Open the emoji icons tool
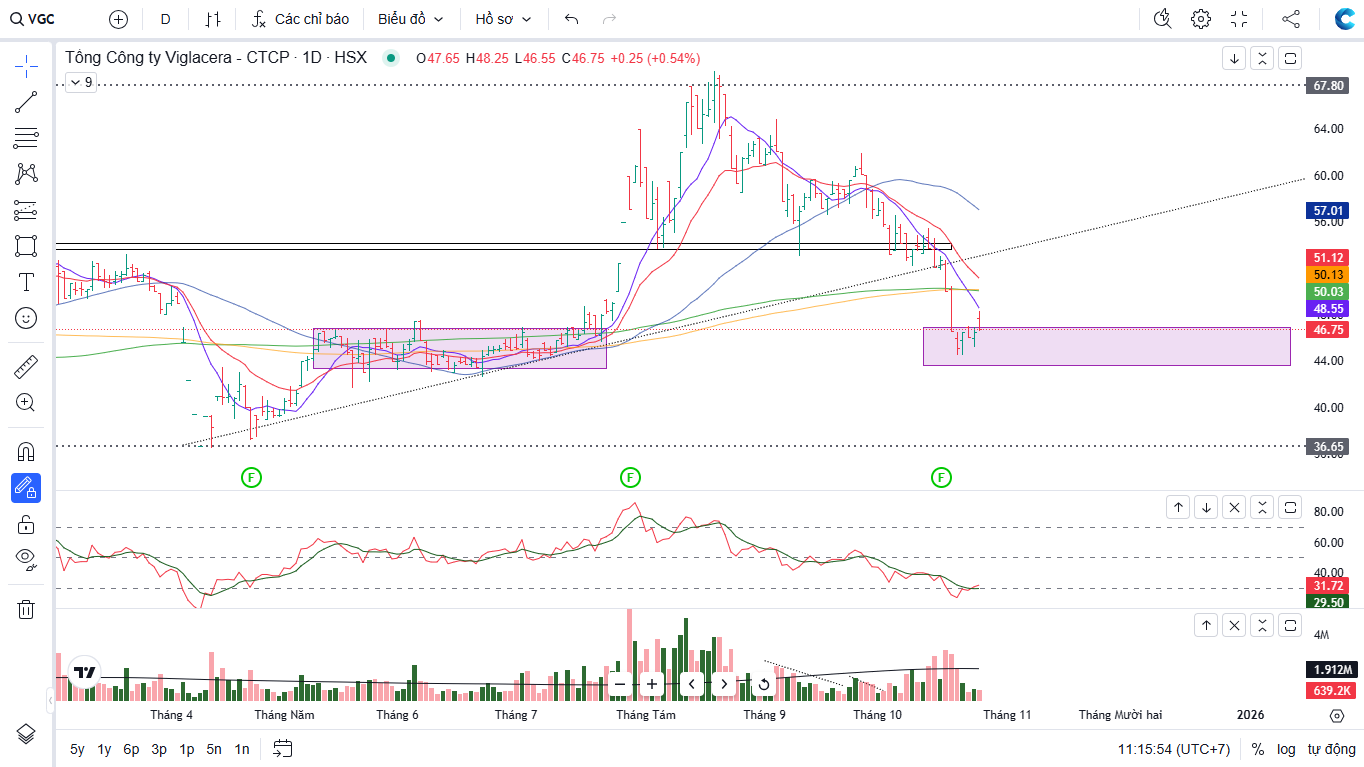1364x767 pixels. (x=26, y=318)
